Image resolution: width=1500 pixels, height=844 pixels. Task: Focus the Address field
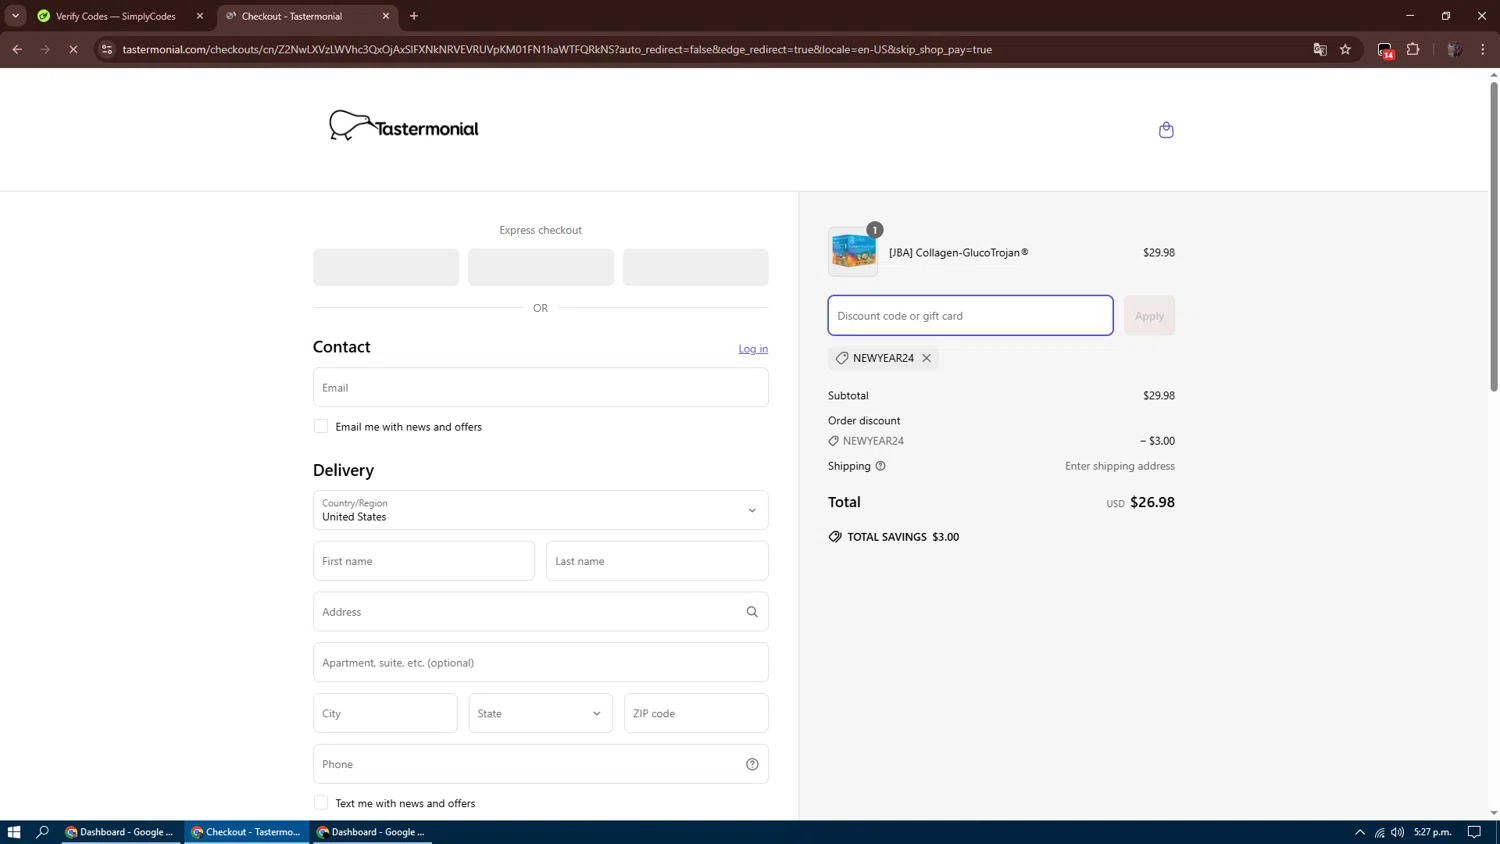click(541, 612)
